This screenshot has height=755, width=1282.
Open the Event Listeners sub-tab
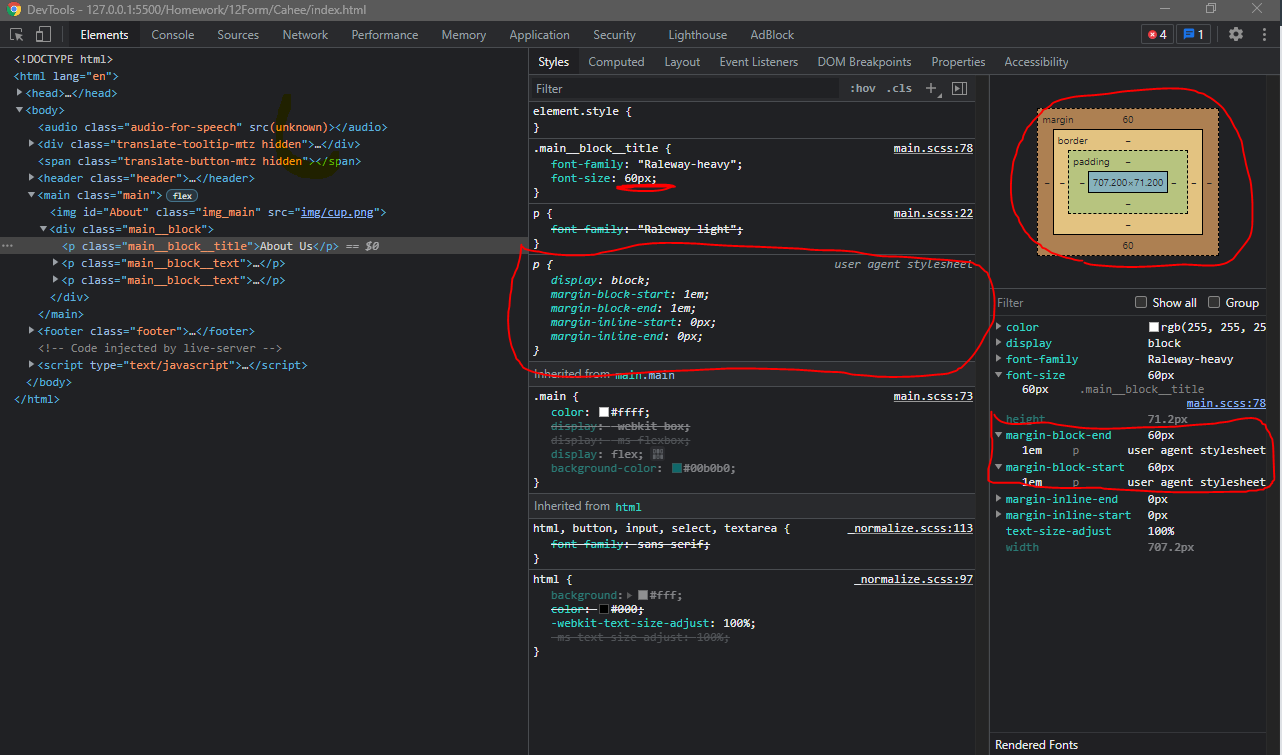759,62
